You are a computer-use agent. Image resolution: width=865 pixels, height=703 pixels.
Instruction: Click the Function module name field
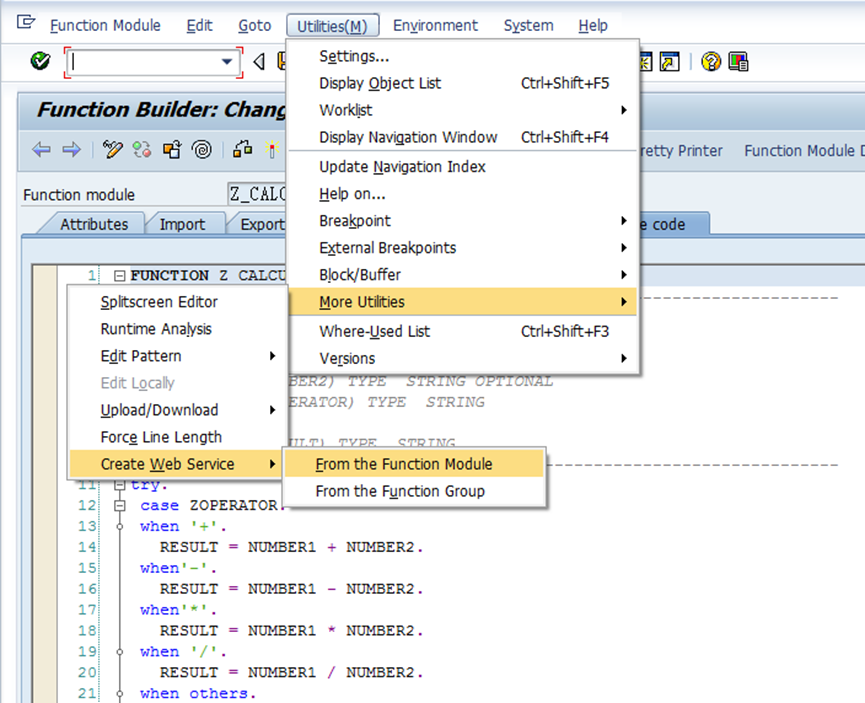[257, 194]
